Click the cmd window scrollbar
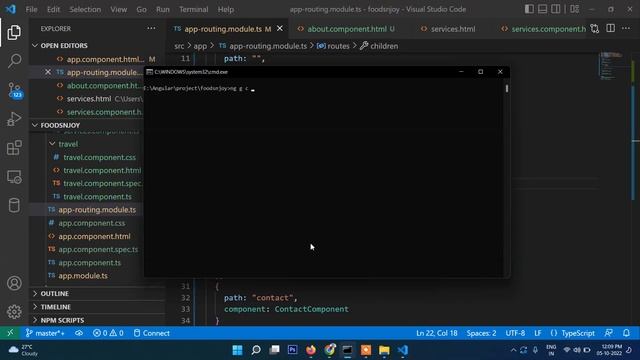Screen dimensions: 640x360 coord(507,88)
